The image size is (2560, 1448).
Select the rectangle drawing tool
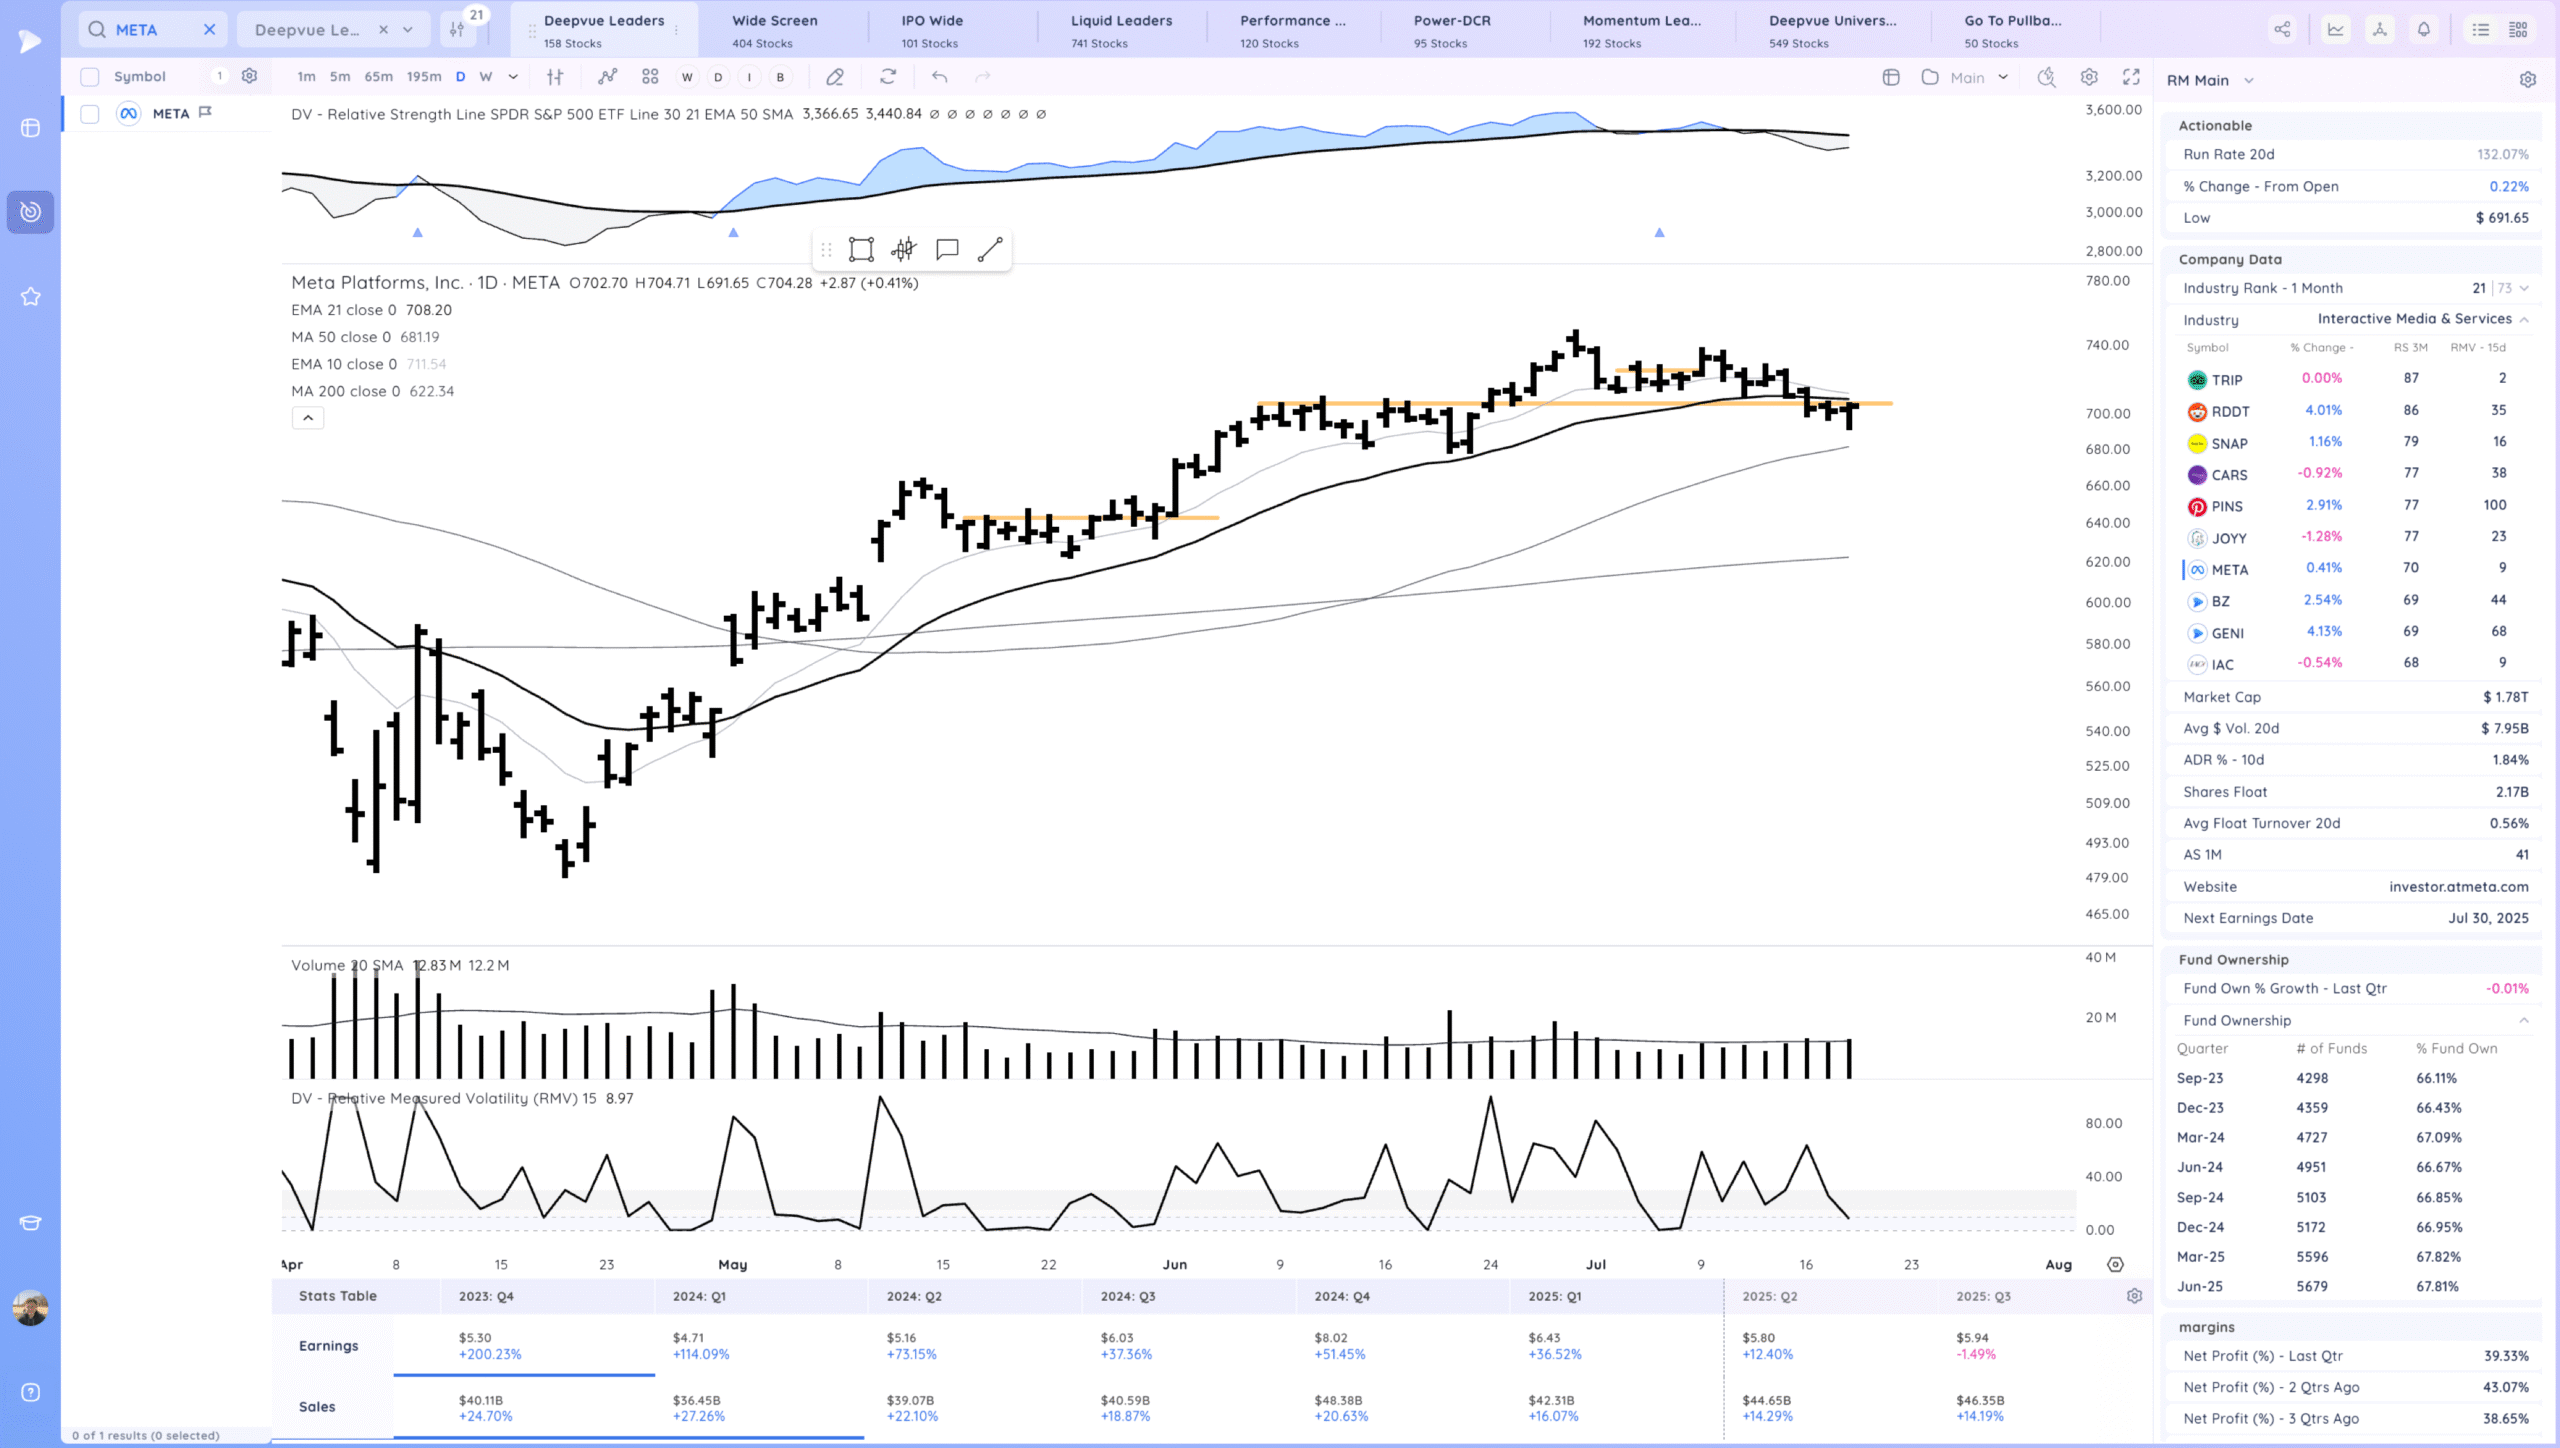pos(861,249)
